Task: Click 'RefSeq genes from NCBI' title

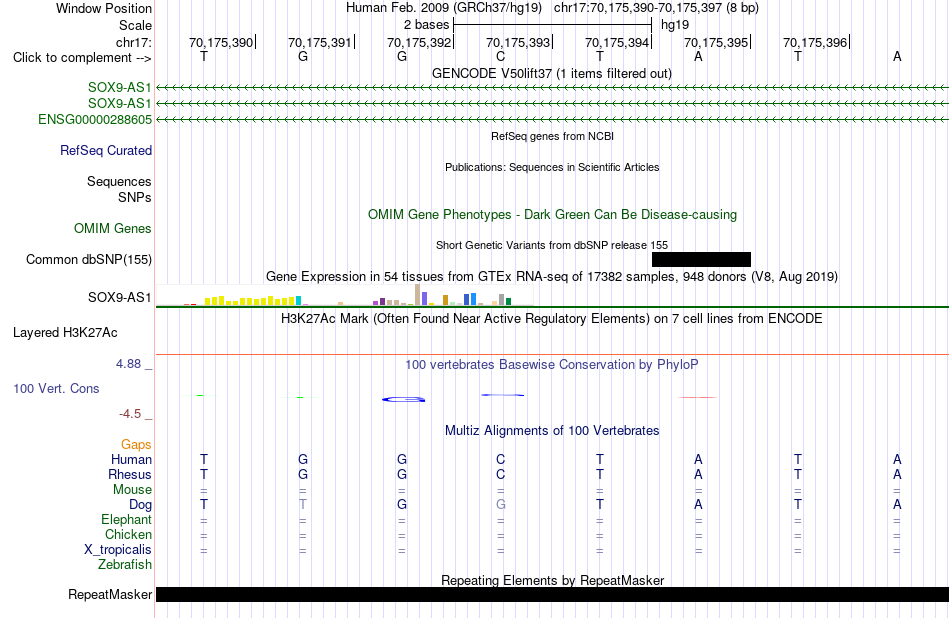Action: click(x=553, y=136)
